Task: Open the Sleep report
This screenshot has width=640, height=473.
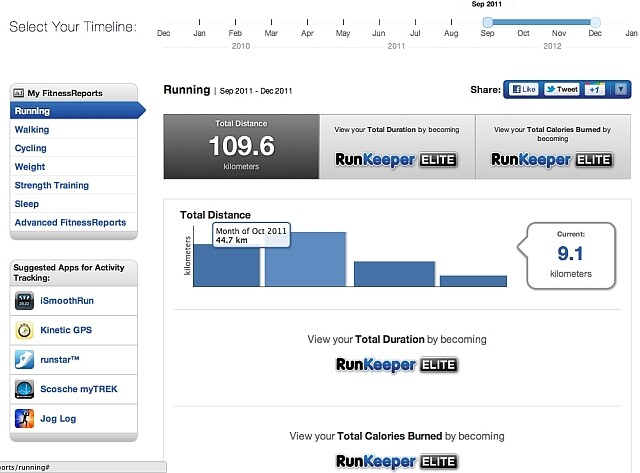Action: click(x=27, y=204)
